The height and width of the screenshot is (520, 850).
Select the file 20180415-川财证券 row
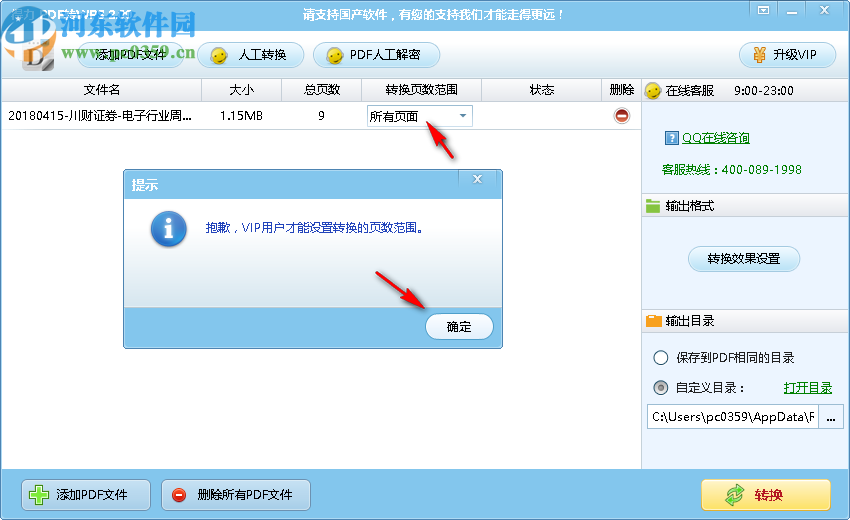[x=321, y=115]
